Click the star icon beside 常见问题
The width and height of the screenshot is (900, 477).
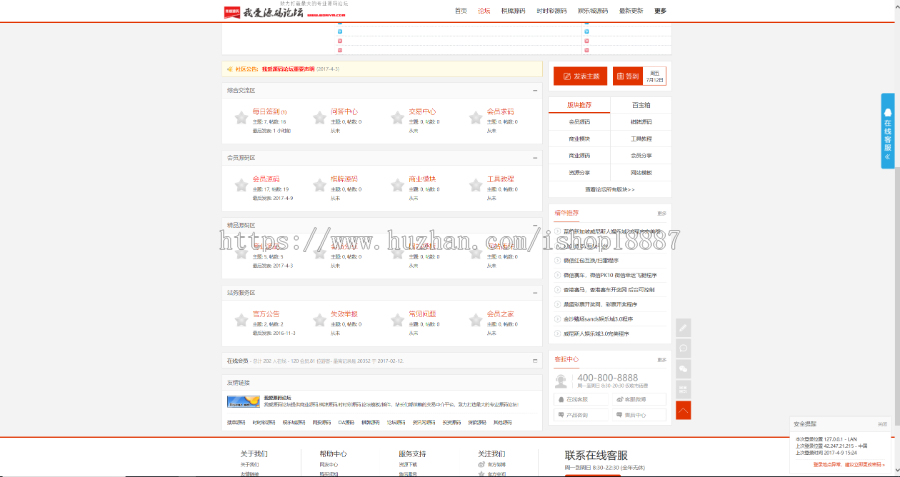pyautogui.click(x=397, y=320)
